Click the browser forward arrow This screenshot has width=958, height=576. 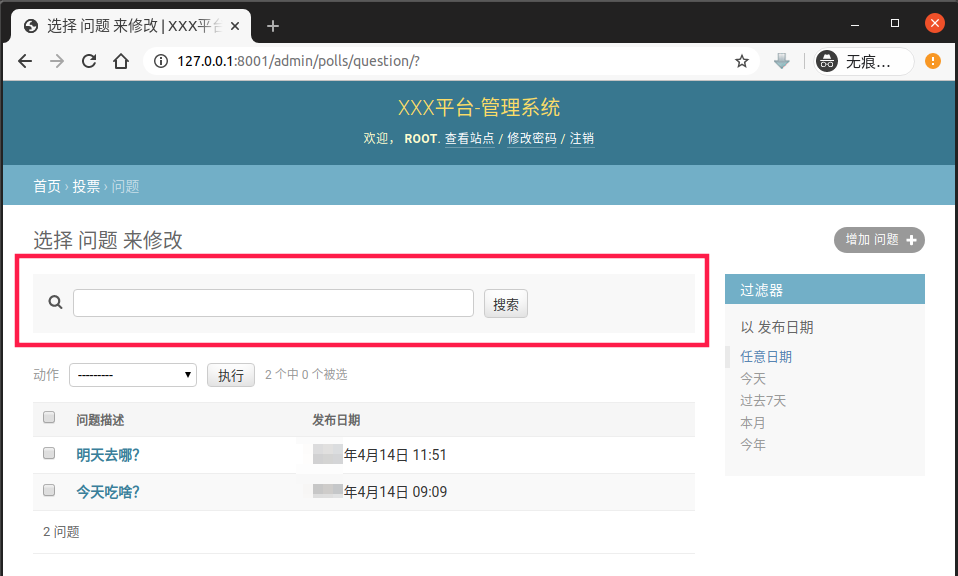click(x=57, y=61)
